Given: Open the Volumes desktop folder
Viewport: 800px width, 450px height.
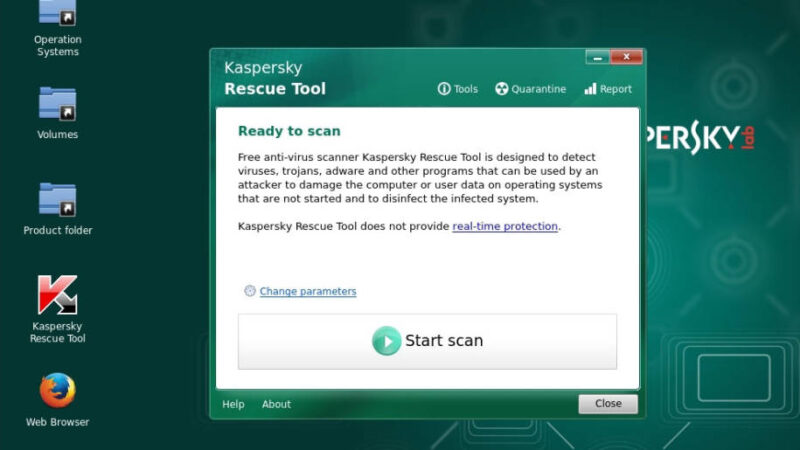Looking at the screenshot, I should point(57,105).
